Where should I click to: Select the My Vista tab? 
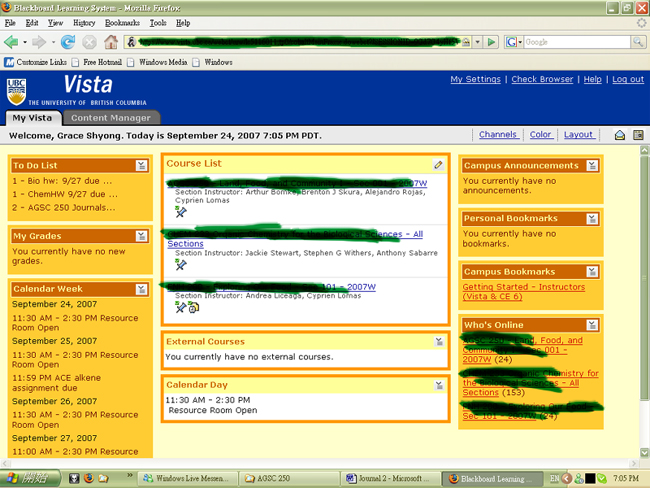32,118
